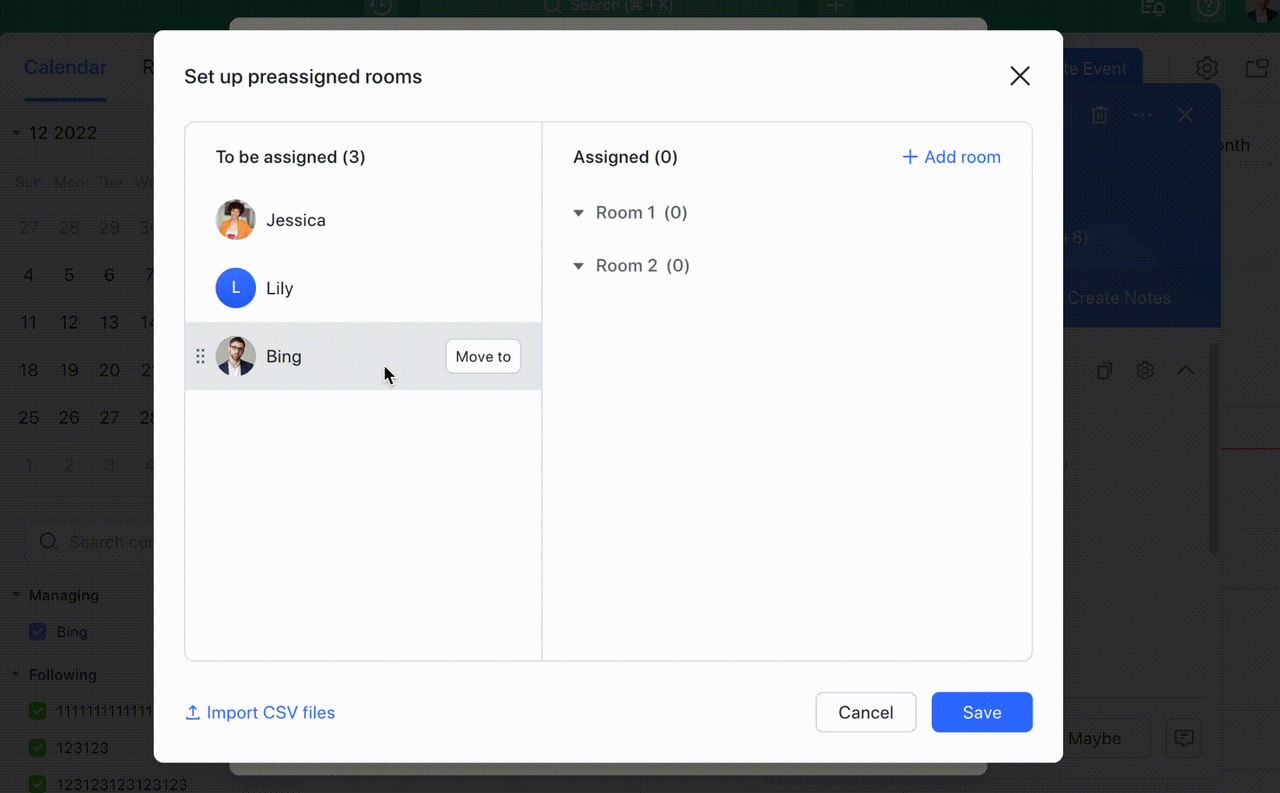The image size is (1280, 793).
Task: Click the chat comment icon near Maybe
Action: [x=1184, y=738]
